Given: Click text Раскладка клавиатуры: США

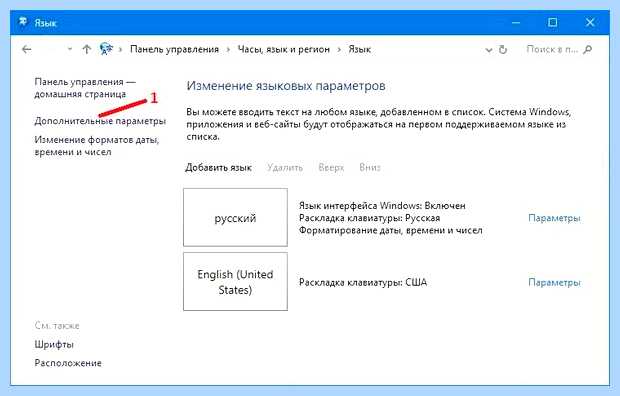Looking at the screenshot, I should 363,282.
